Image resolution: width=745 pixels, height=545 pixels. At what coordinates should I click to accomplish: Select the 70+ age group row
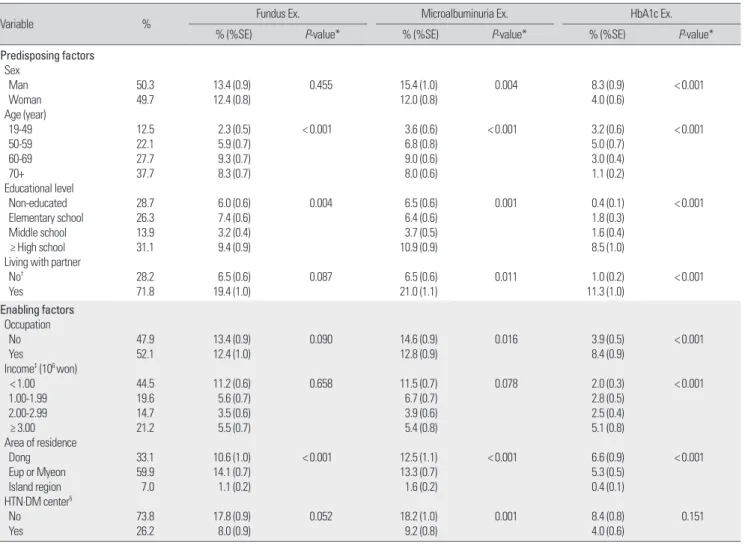point(372,173)
